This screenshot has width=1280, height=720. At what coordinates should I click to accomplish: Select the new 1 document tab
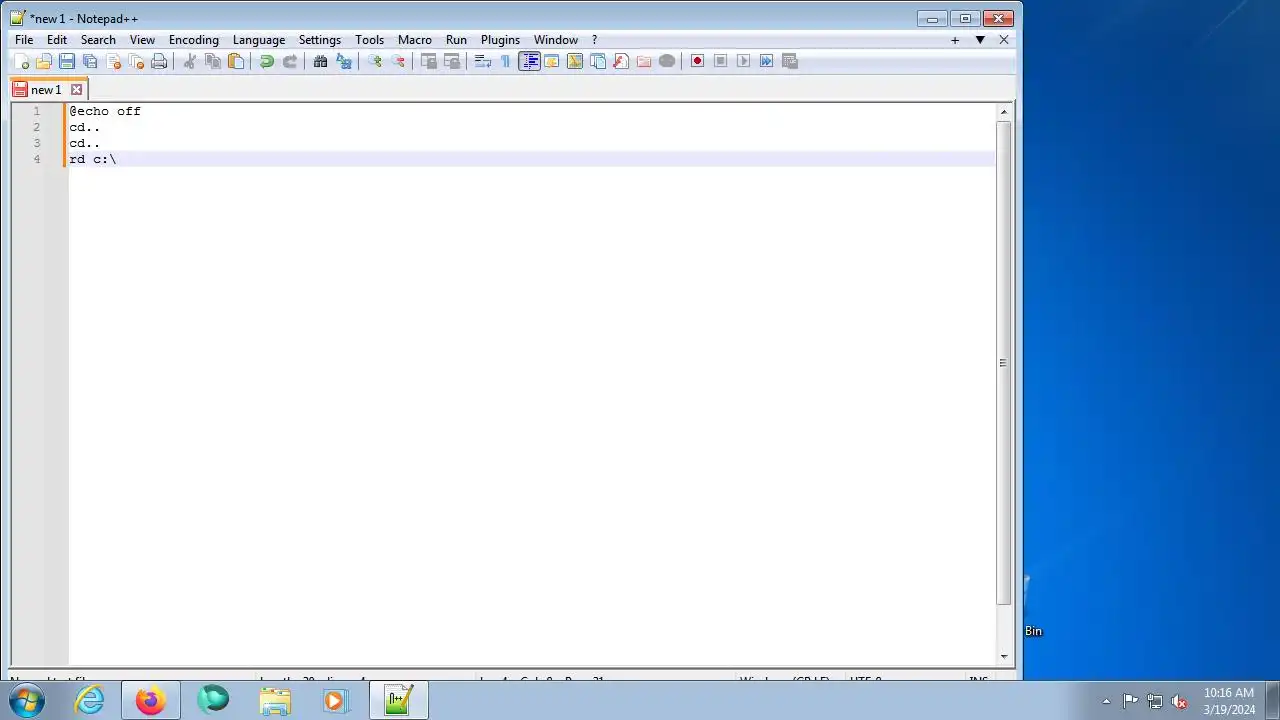click(x=48, y=89)
